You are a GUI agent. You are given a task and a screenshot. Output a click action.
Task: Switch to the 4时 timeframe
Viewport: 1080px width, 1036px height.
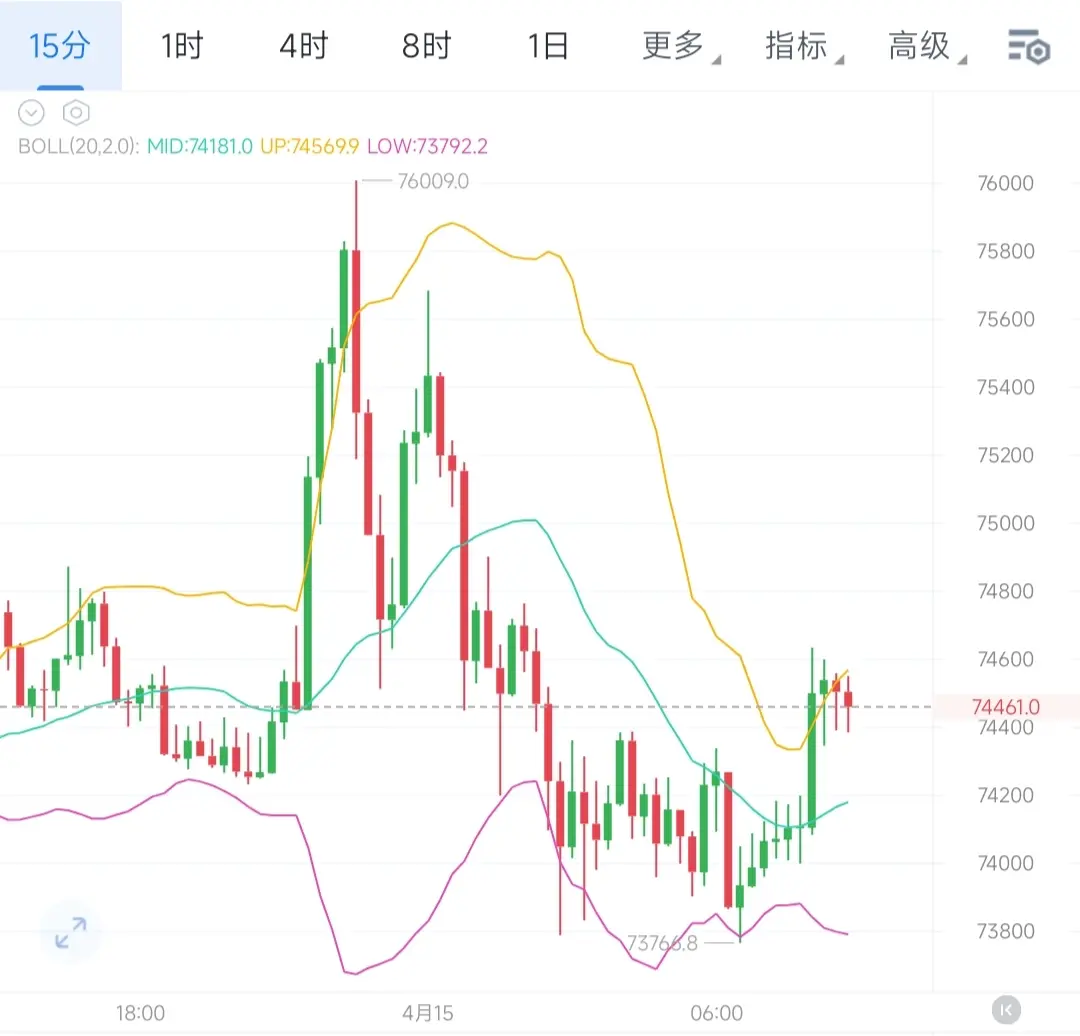pos(304,46)
